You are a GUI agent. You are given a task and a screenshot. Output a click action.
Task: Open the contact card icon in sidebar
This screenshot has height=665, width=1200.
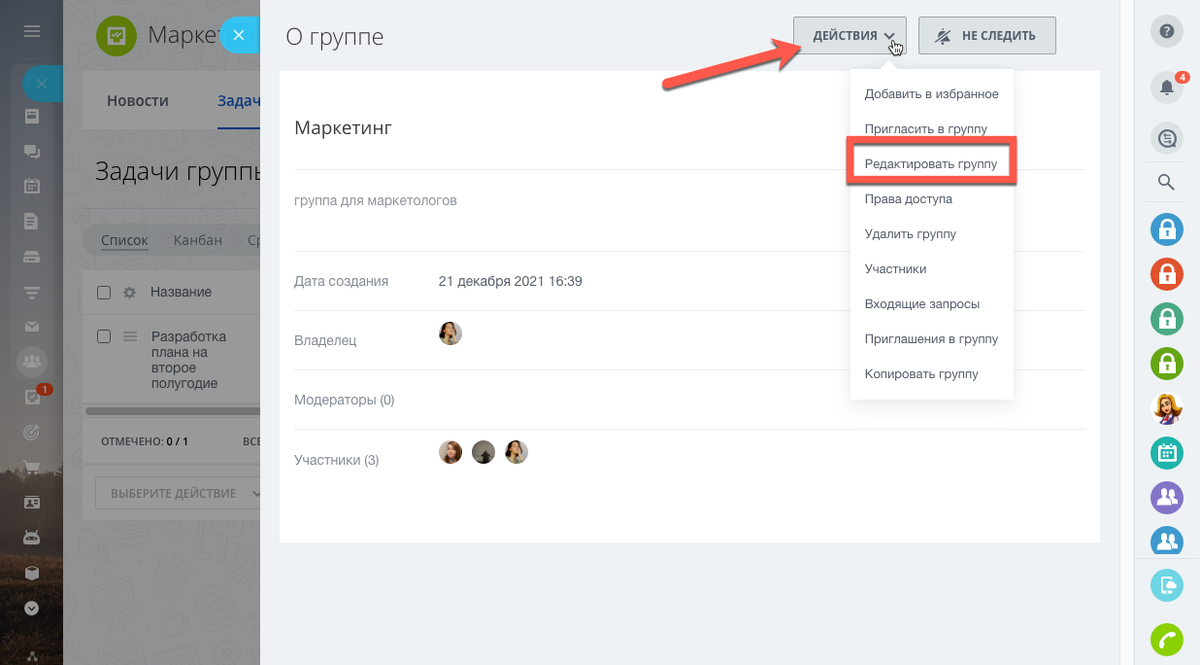coord(31,502)
